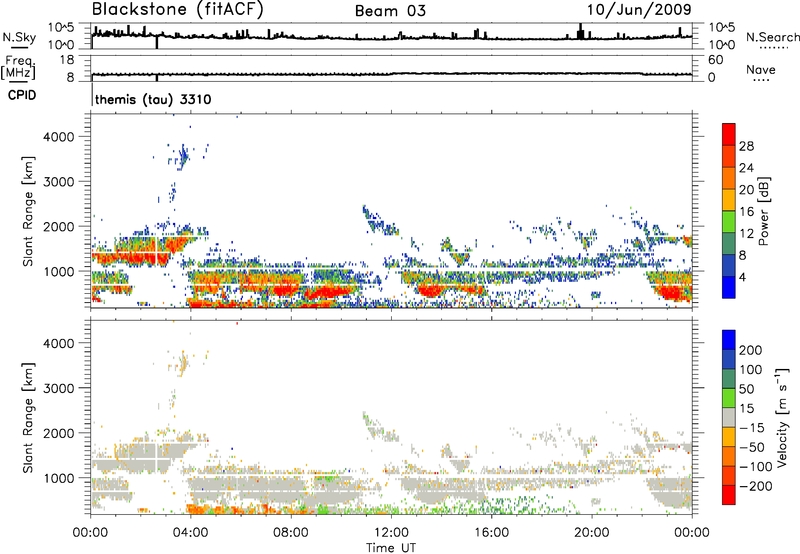
Task: Click the high-range blue echo cluster near 3500 km
Action: [x=182, y=156]
